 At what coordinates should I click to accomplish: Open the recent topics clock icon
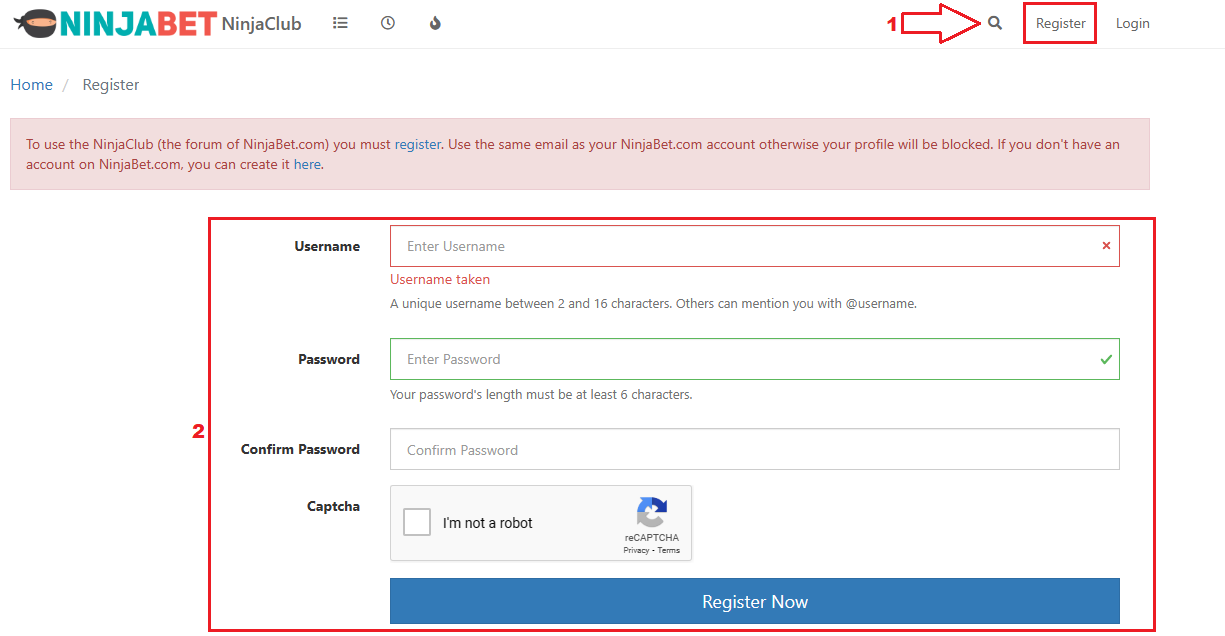click(388, 23)
